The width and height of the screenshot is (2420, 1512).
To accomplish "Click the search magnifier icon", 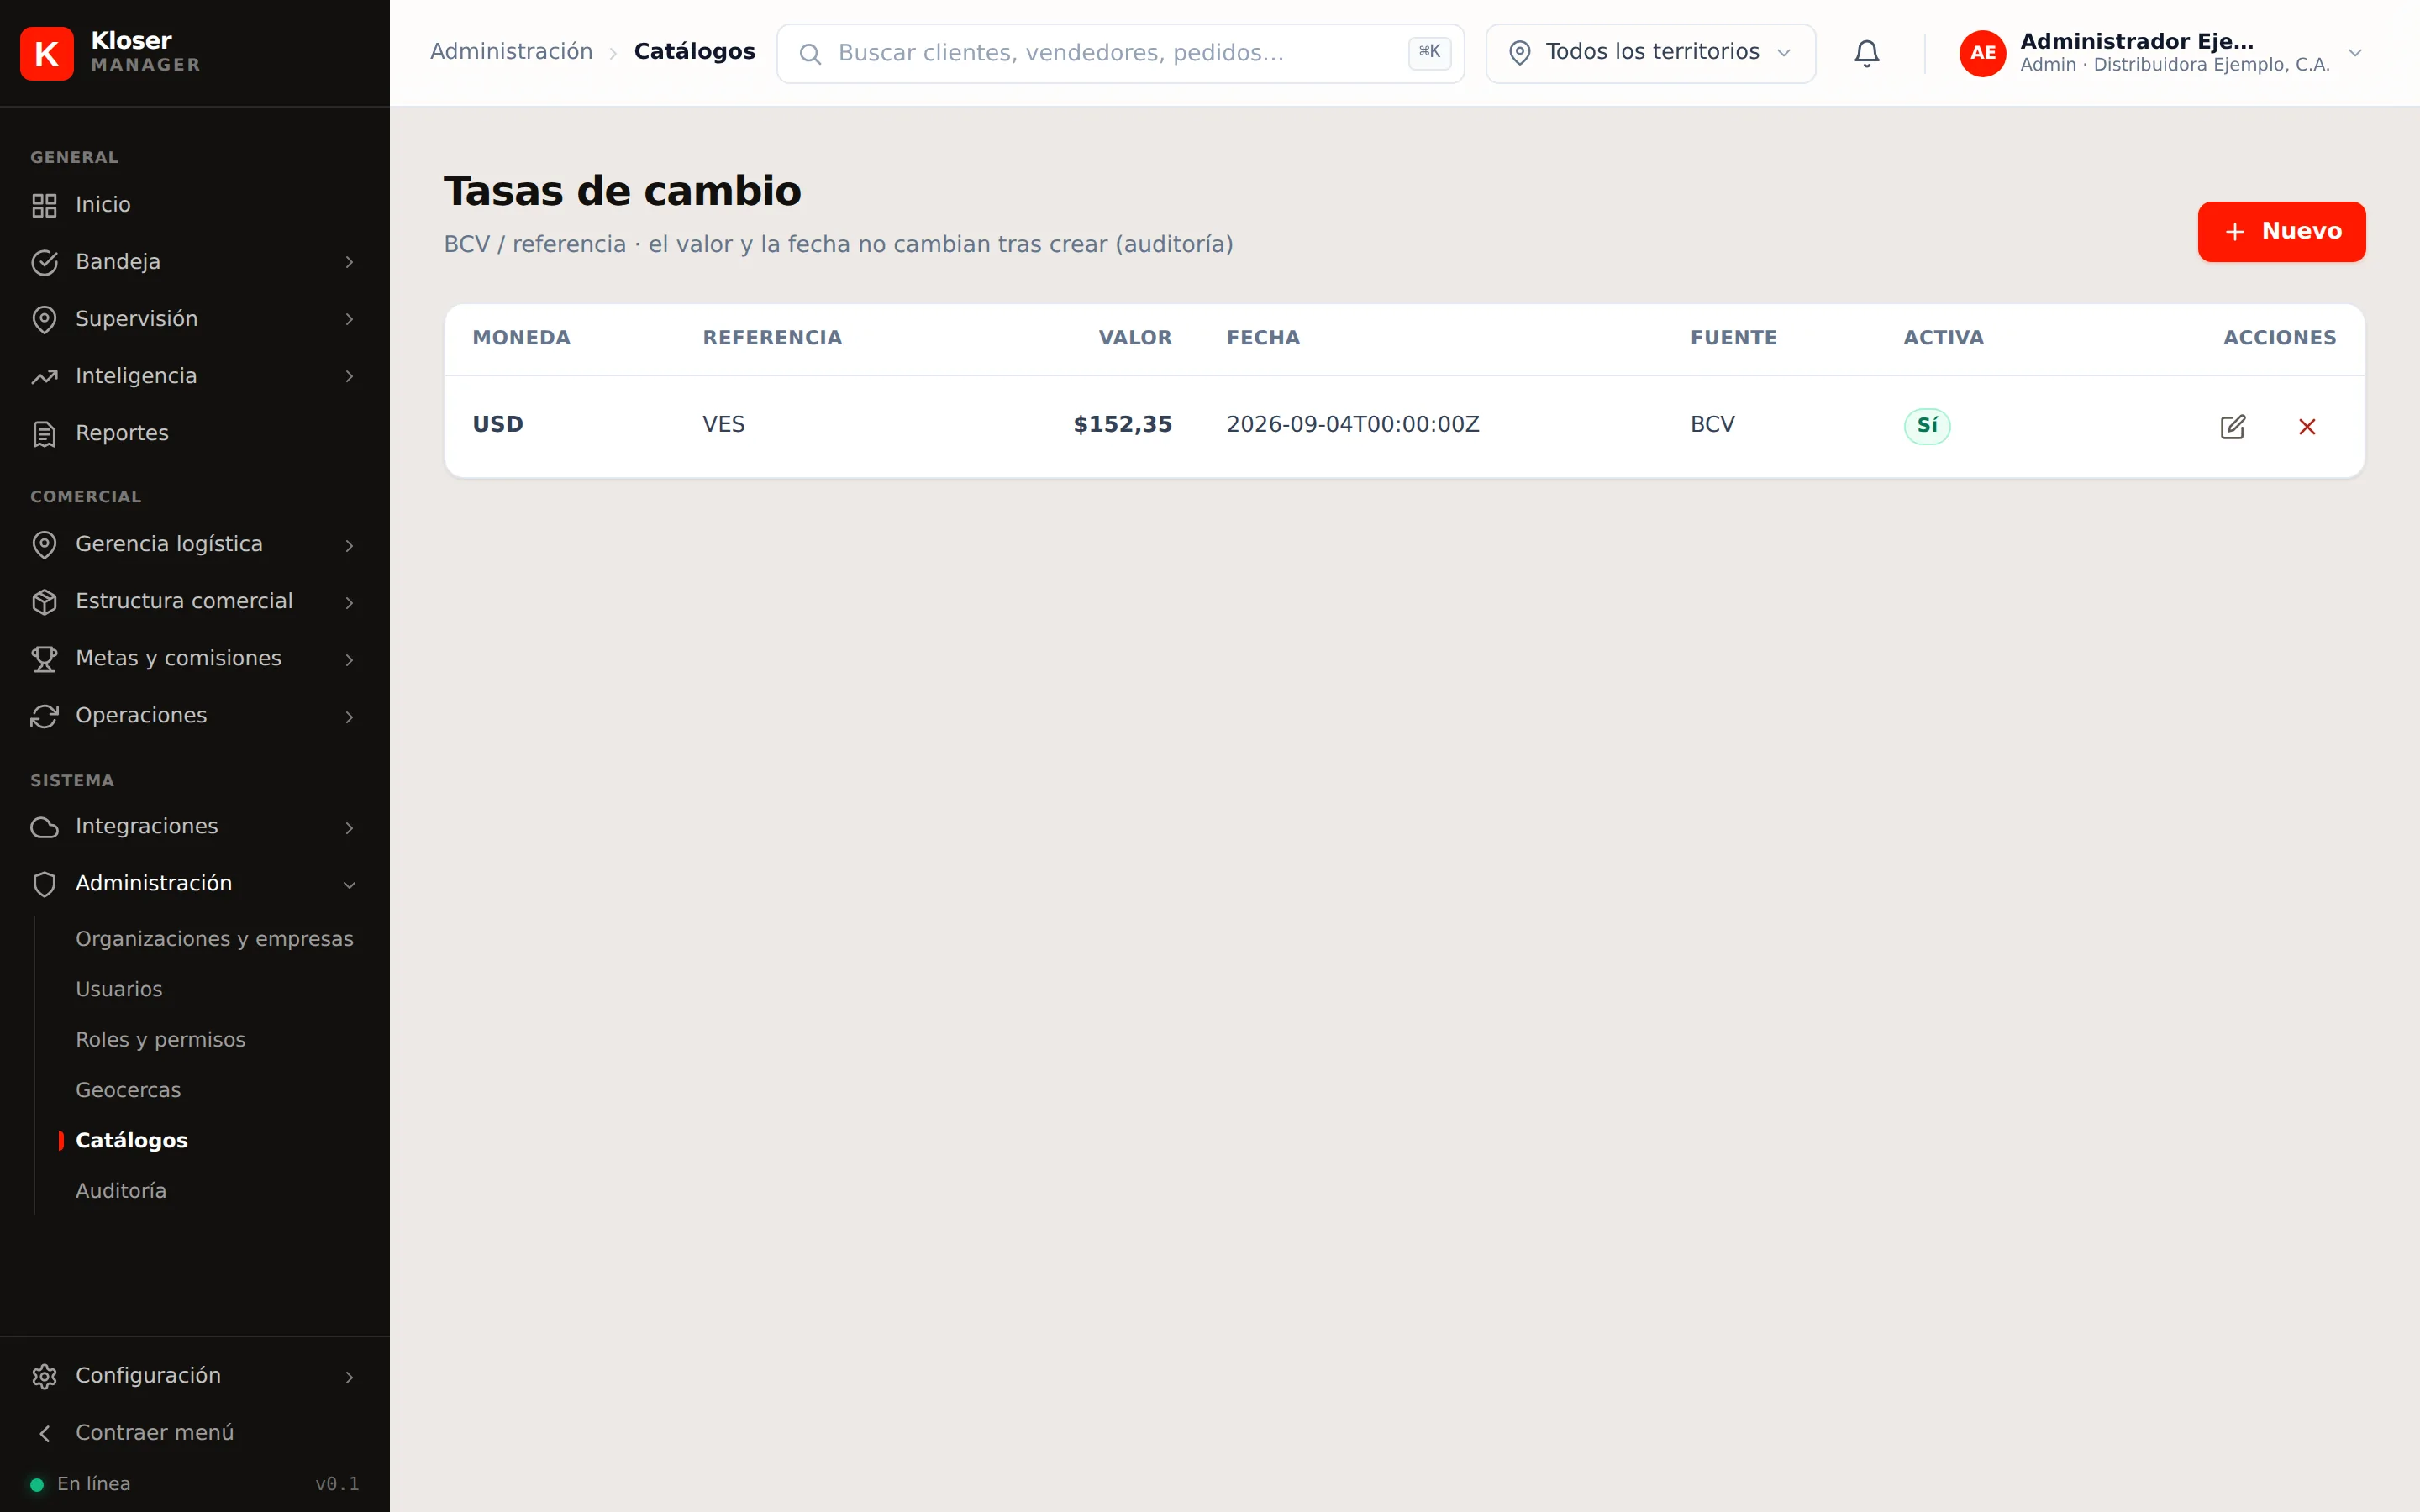I will 810,54.
